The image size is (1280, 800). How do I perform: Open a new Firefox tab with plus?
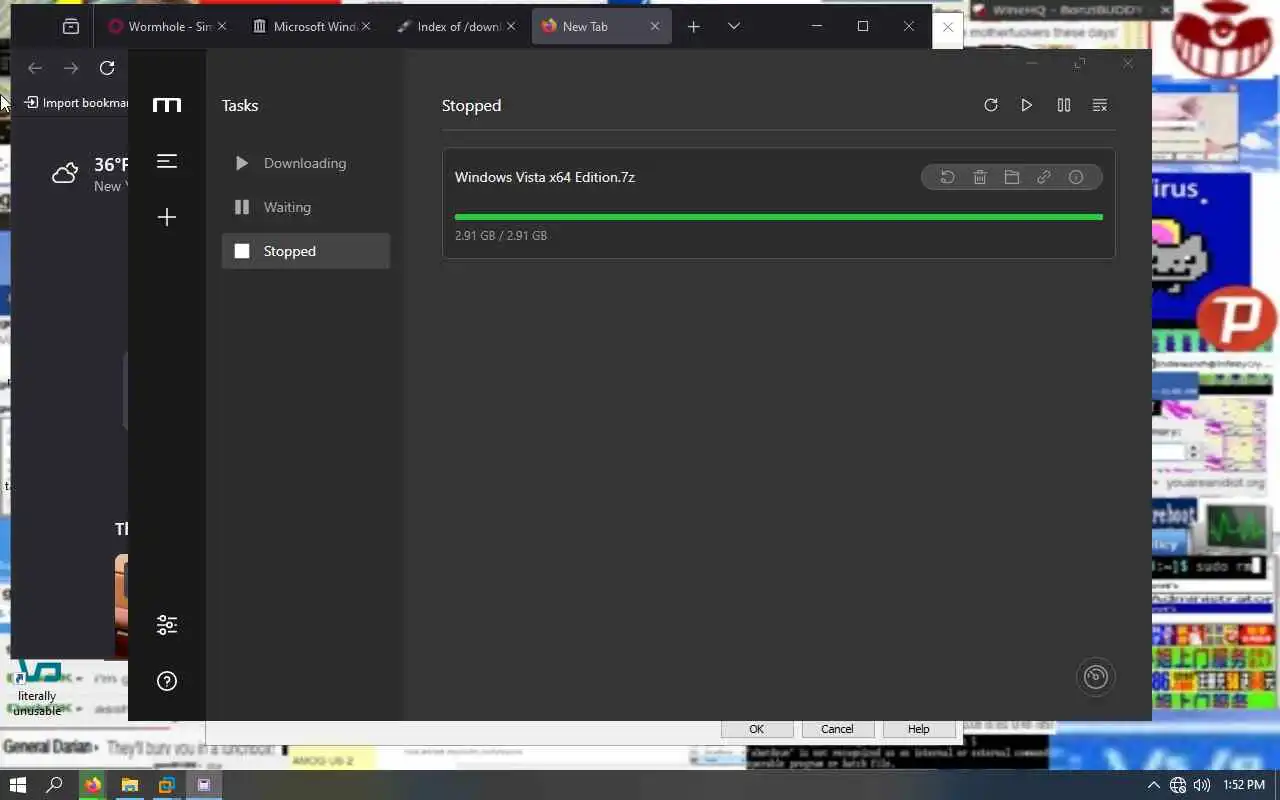(x=694, y=26)
